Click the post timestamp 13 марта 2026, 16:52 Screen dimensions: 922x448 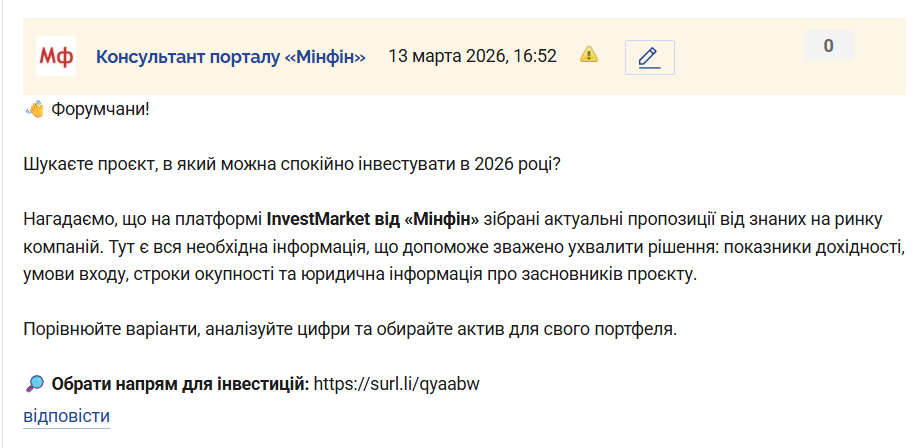tap(472, 56)
